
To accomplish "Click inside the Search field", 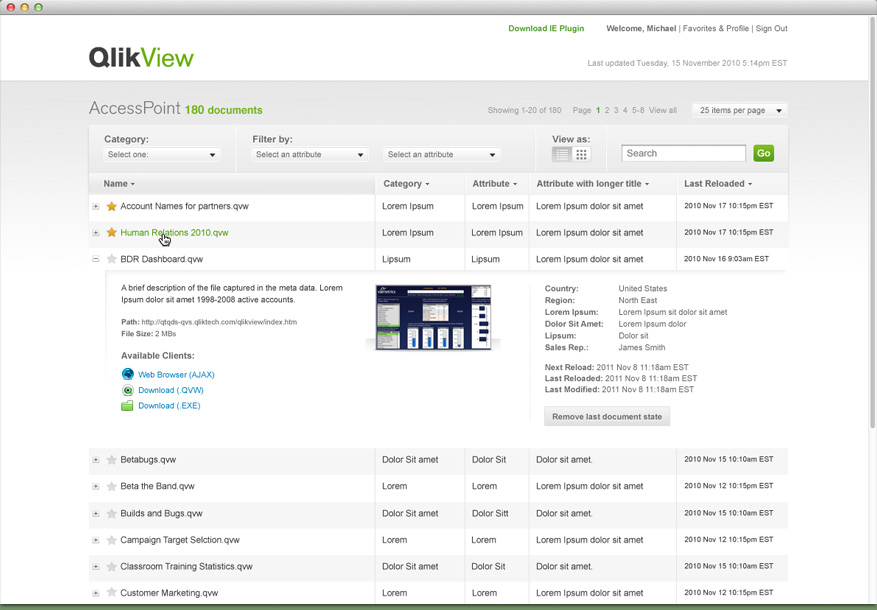I will click(x=683, y=152).
